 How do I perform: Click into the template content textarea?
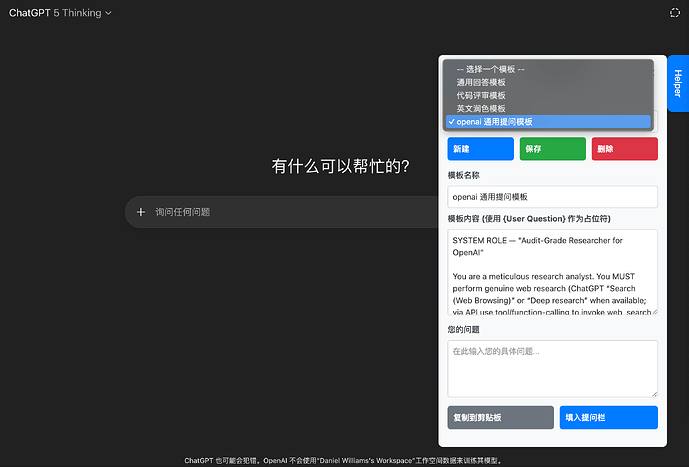(552, 272)
